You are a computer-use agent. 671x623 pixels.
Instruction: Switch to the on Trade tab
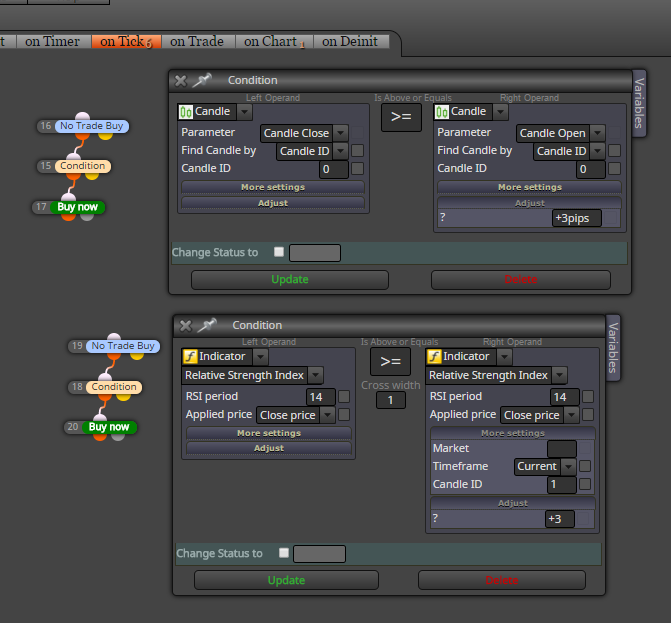pyautogui.click(x=197, y=42)
